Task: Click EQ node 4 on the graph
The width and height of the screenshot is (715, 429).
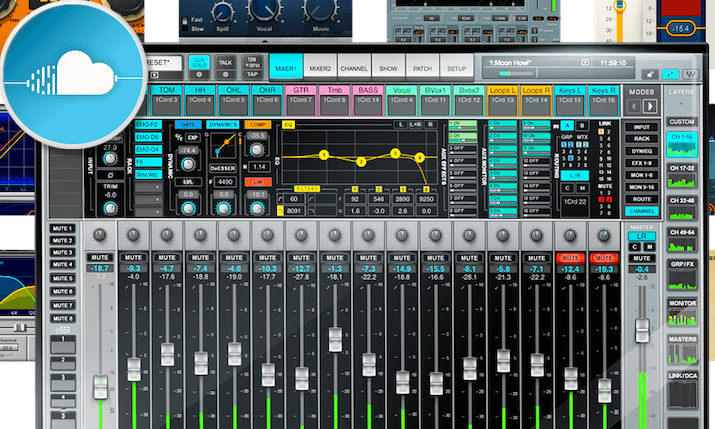Action: pyautogui.click(x=419, y=158)
